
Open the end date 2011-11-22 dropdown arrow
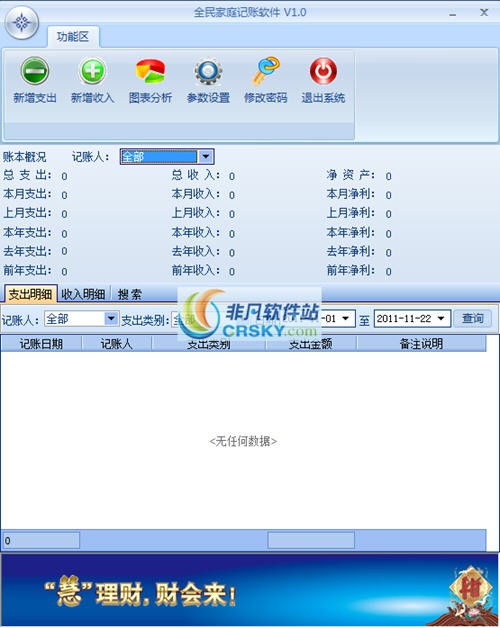click(x=441, y=319)
